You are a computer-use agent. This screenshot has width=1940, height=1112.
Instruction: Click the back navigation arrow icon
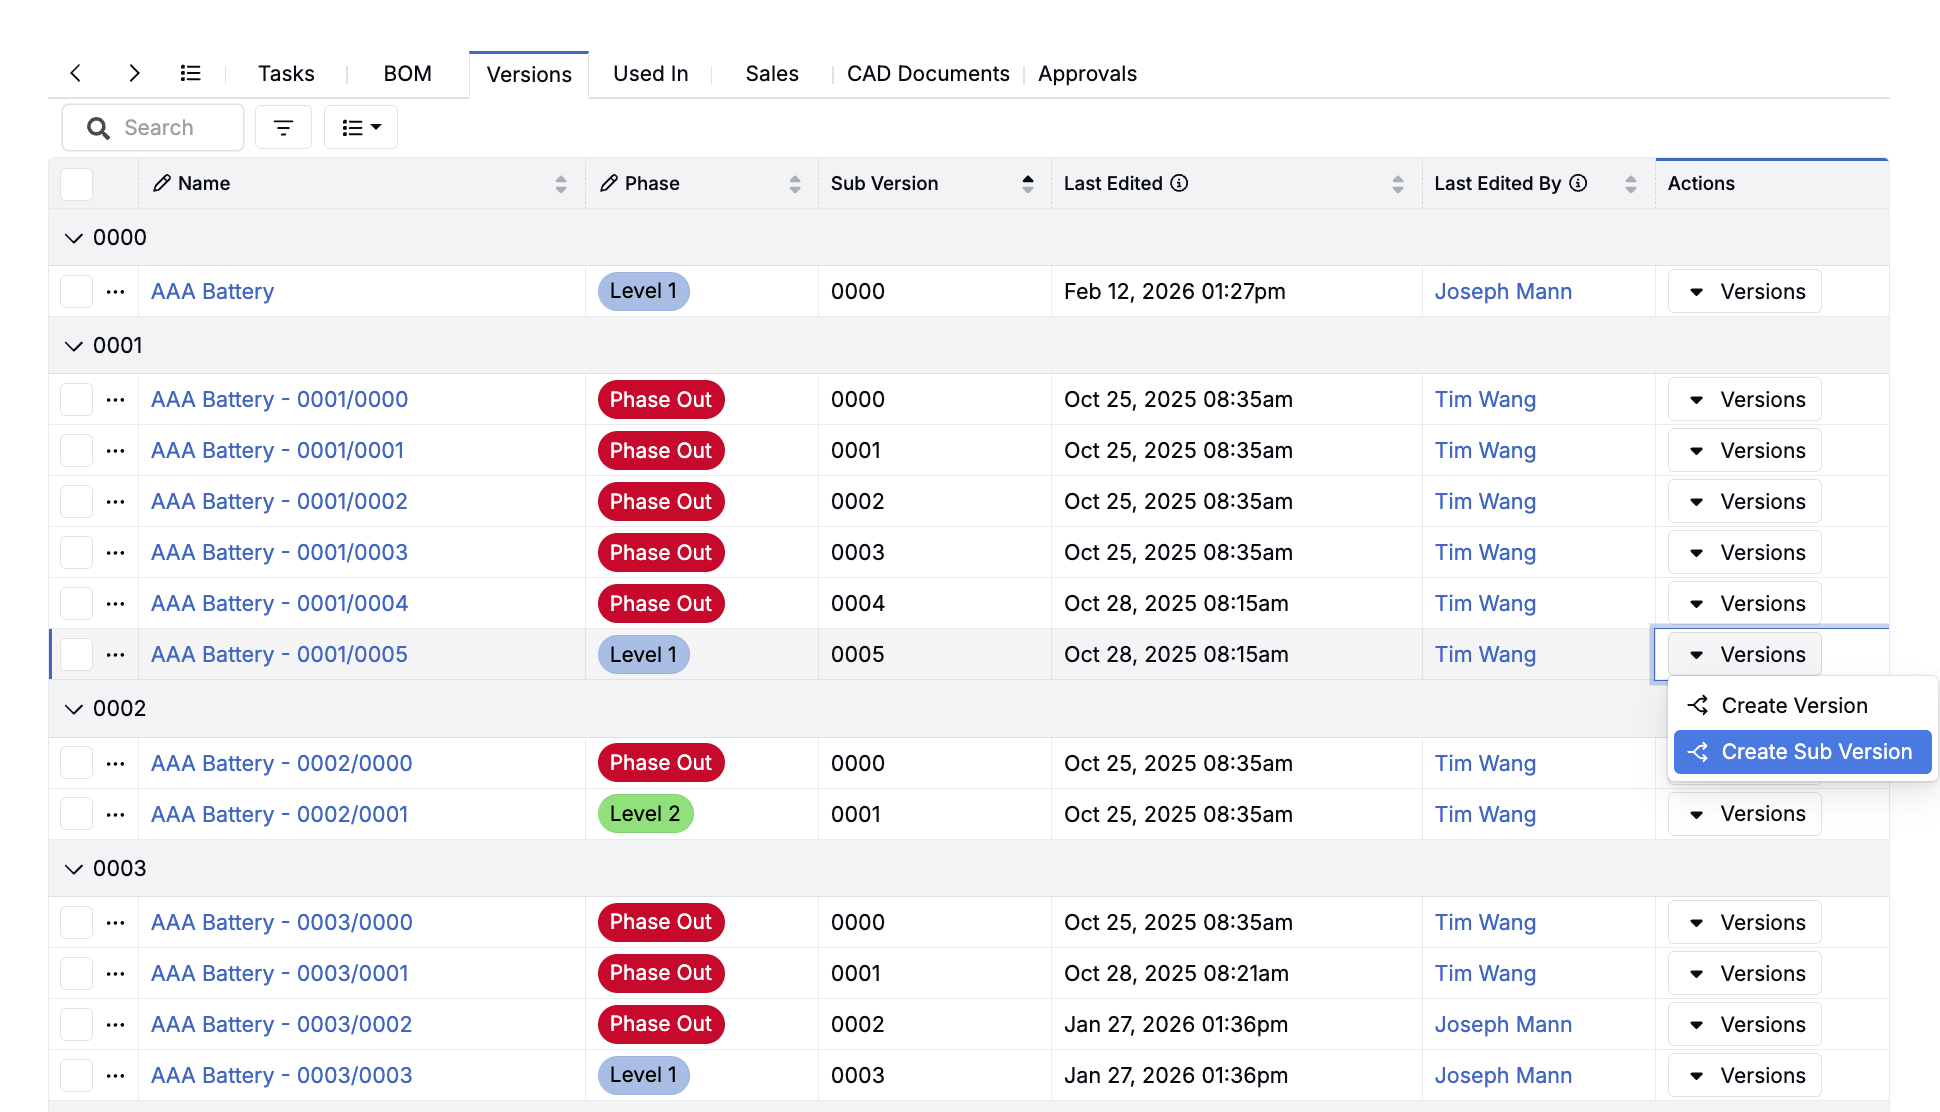(76, 73)
